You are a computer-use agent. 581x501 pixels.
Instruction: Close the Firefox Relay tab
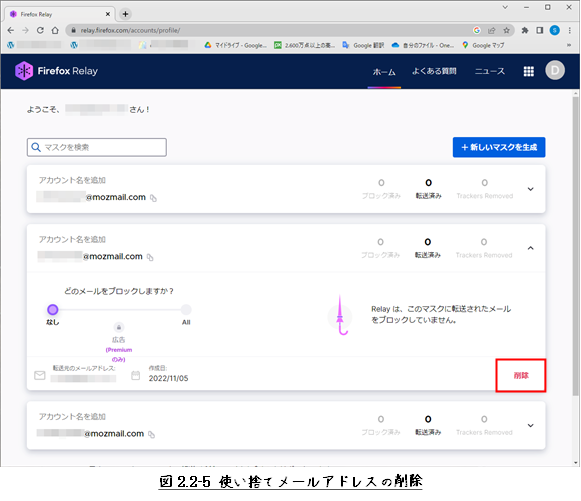[x=108, y=14]
